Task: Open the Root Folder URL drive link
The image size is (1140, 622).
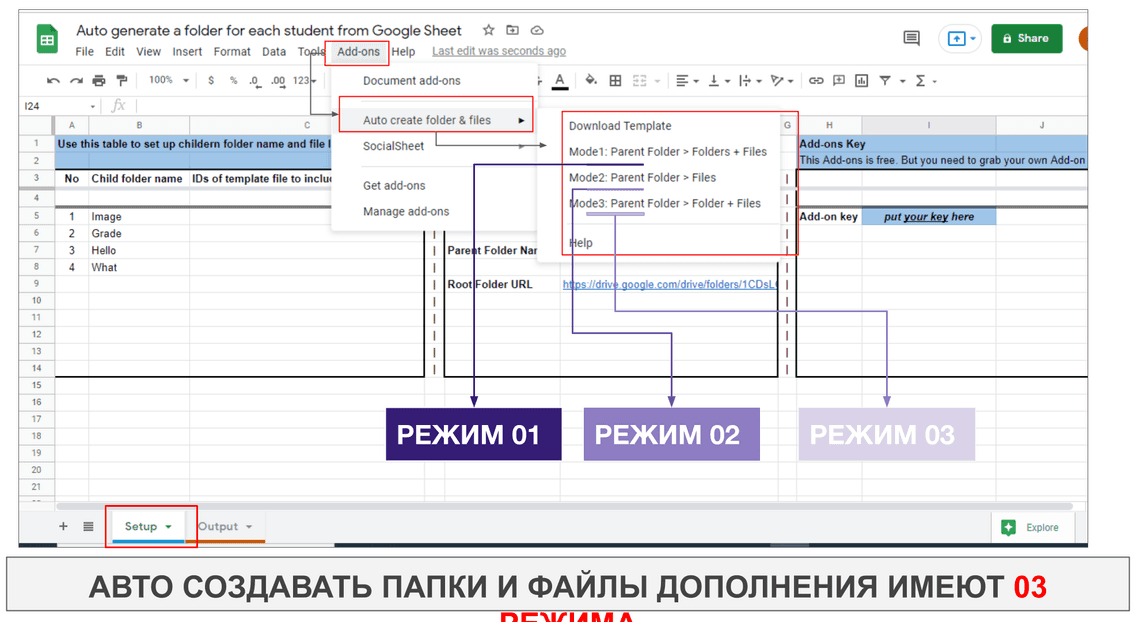Action: [668, 284]
